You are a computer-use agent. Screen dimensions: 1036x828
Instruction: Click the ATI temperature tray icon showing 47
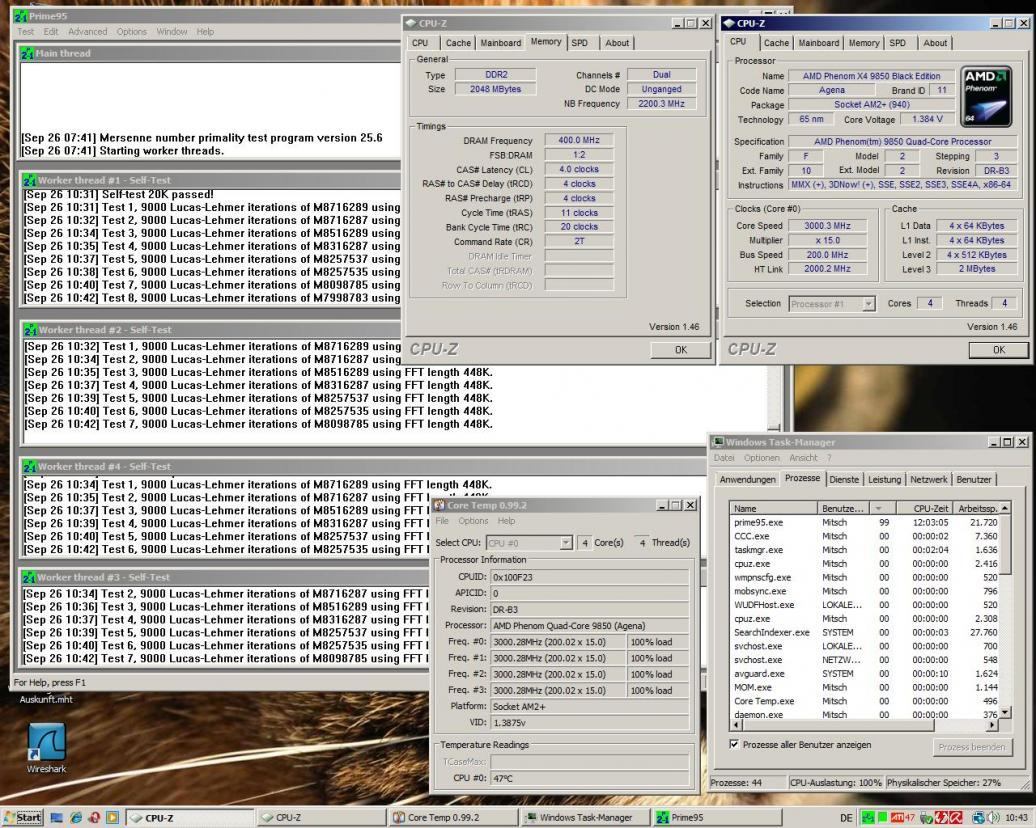point(903,818)
